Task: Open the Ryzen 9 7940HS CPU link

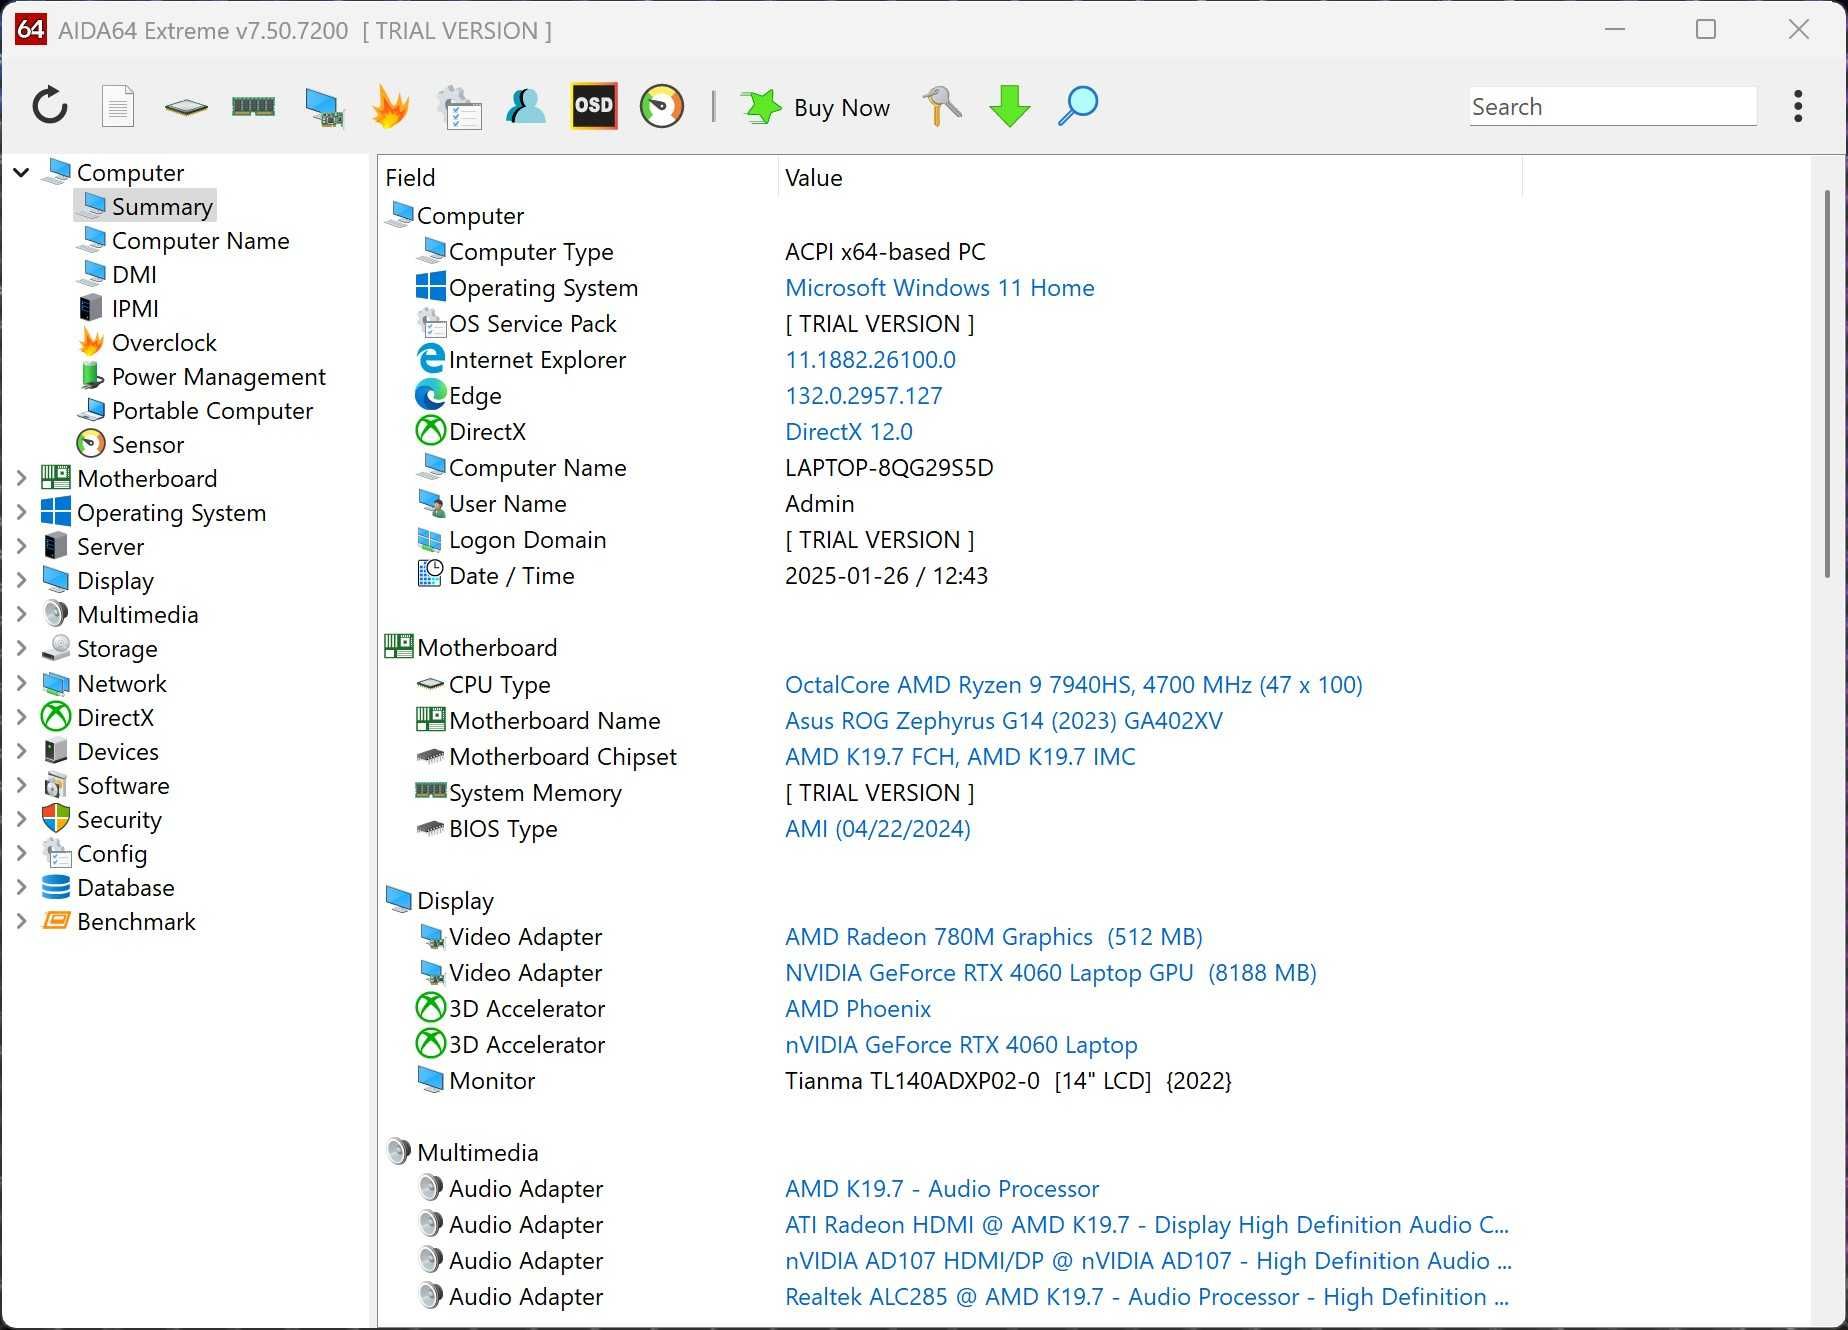Action: (1073, 685)
